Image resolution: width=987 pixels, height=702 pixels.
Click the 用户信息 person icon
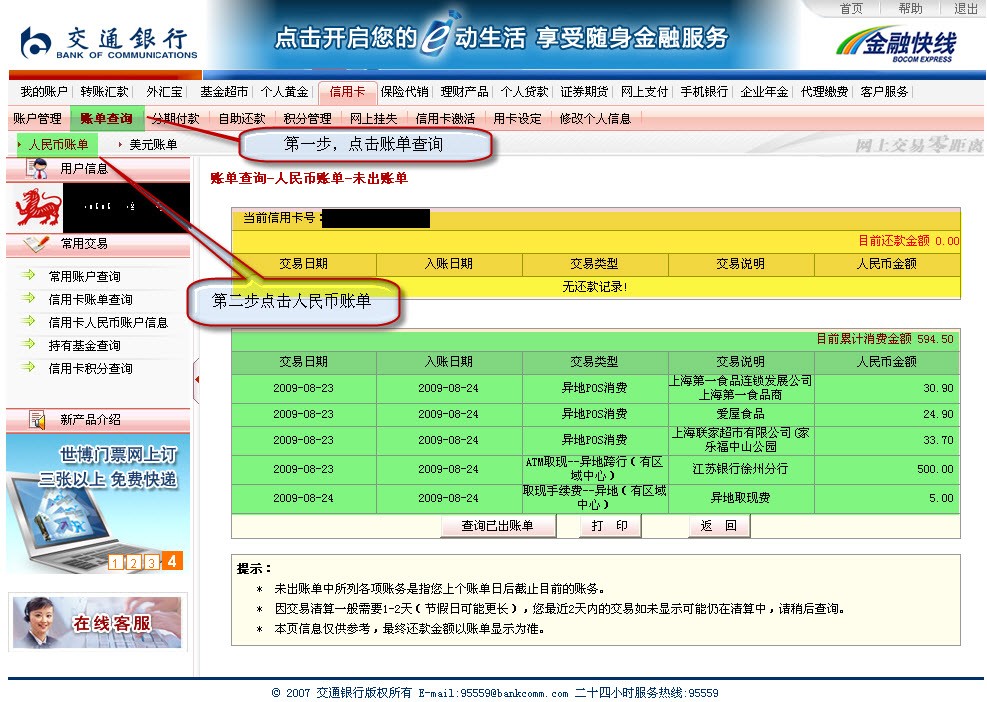tap(37, 169)
